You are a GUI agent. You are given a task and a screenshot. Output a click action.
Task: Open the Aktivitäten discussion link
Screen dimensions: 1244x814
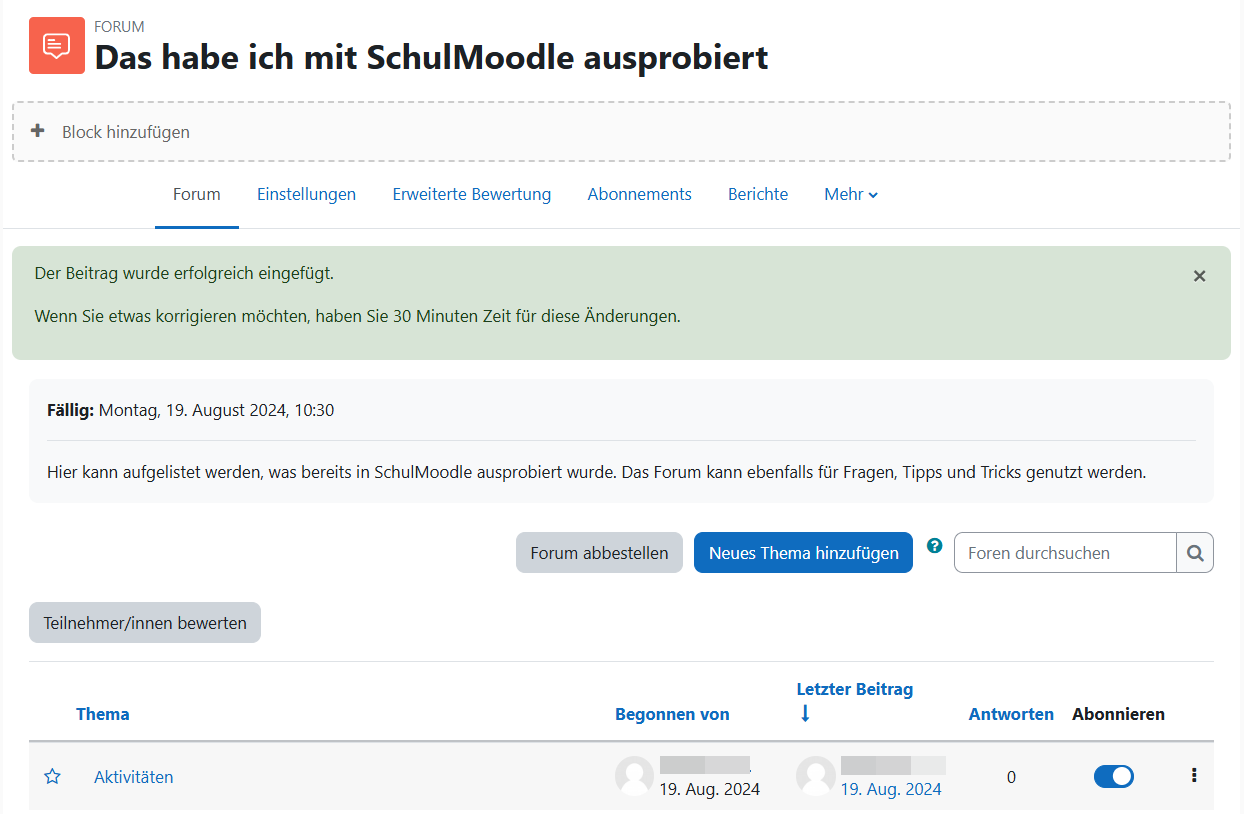click(134, 777)
